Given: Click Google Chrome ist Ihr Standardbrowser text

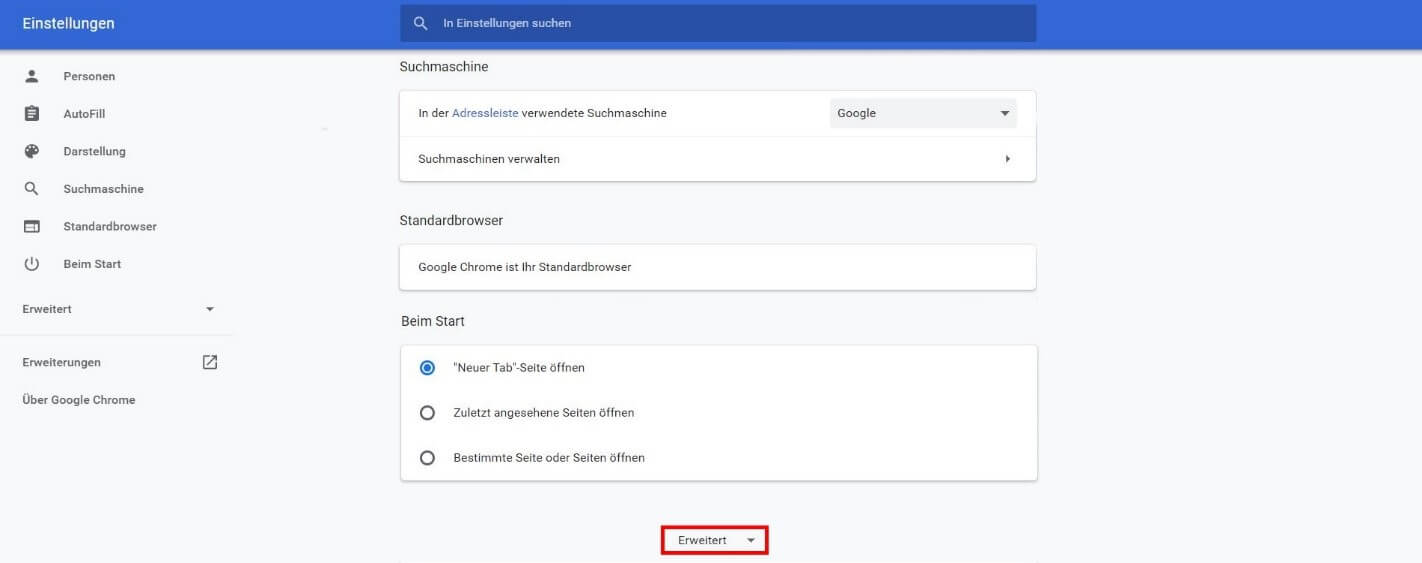Looking at the screenshot, I should 525,267.
